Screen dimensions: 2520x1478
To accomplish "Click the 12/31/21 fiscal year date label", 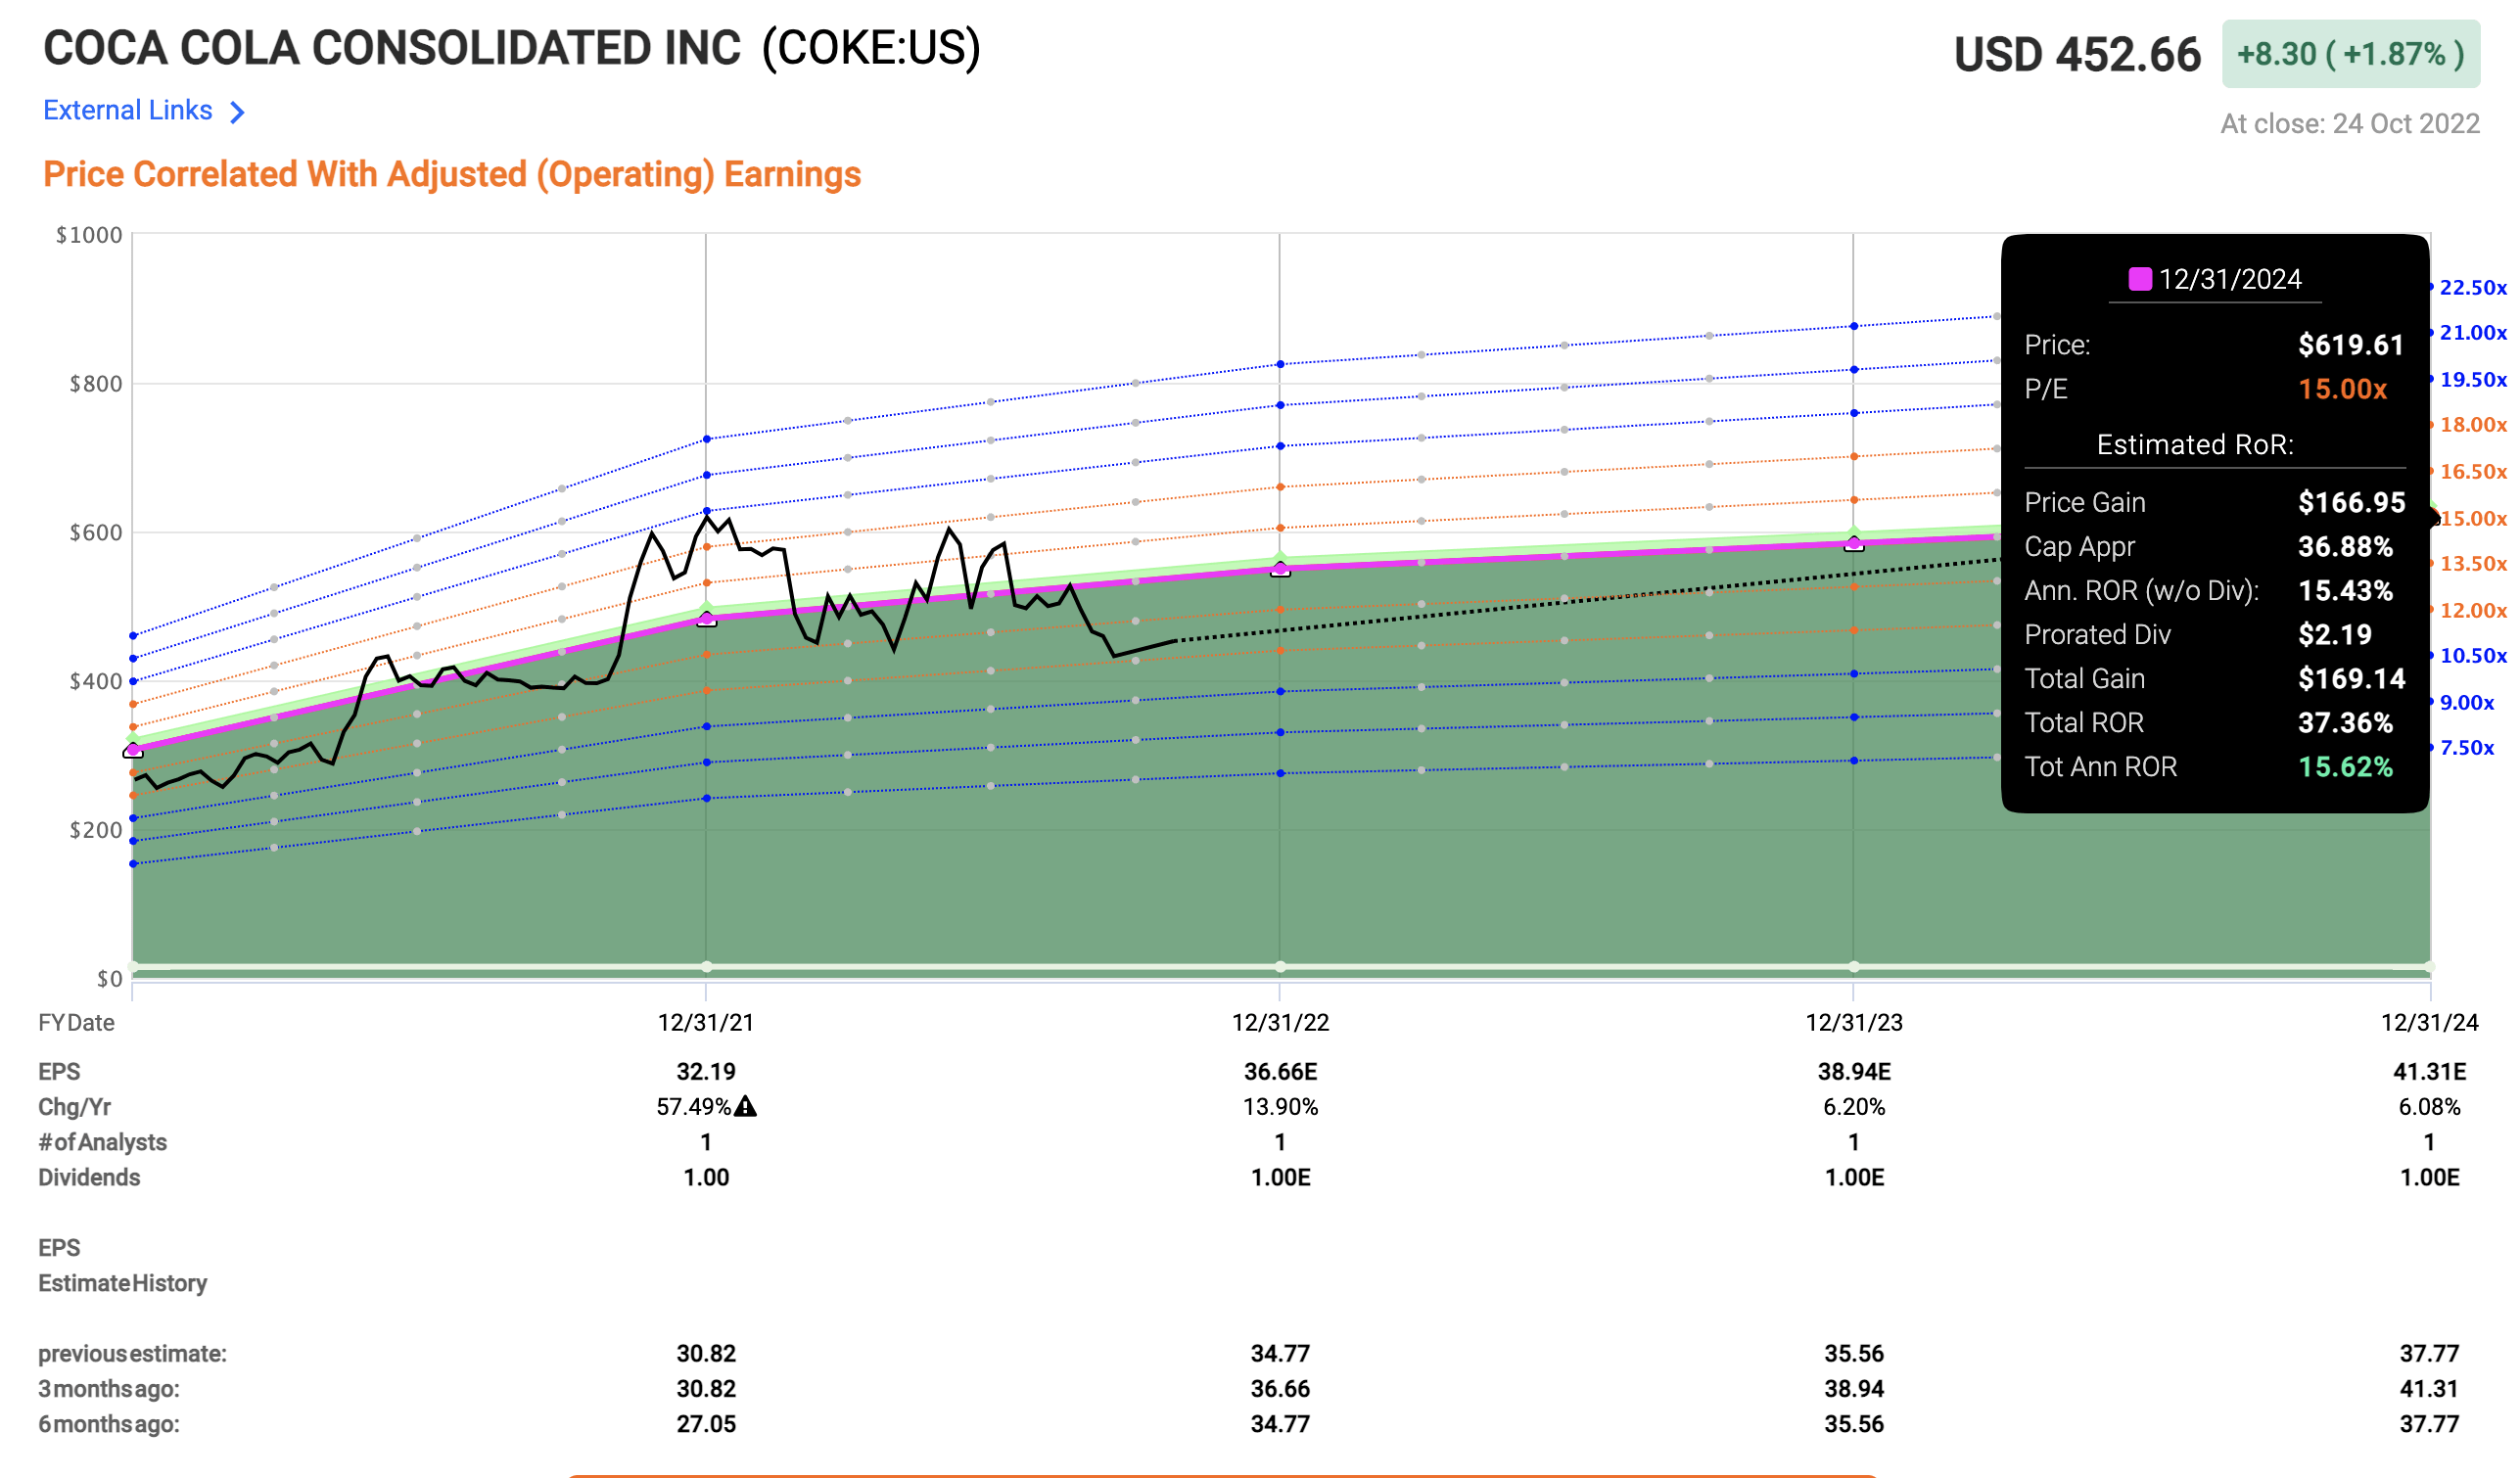I will [x=706, y=1022].
